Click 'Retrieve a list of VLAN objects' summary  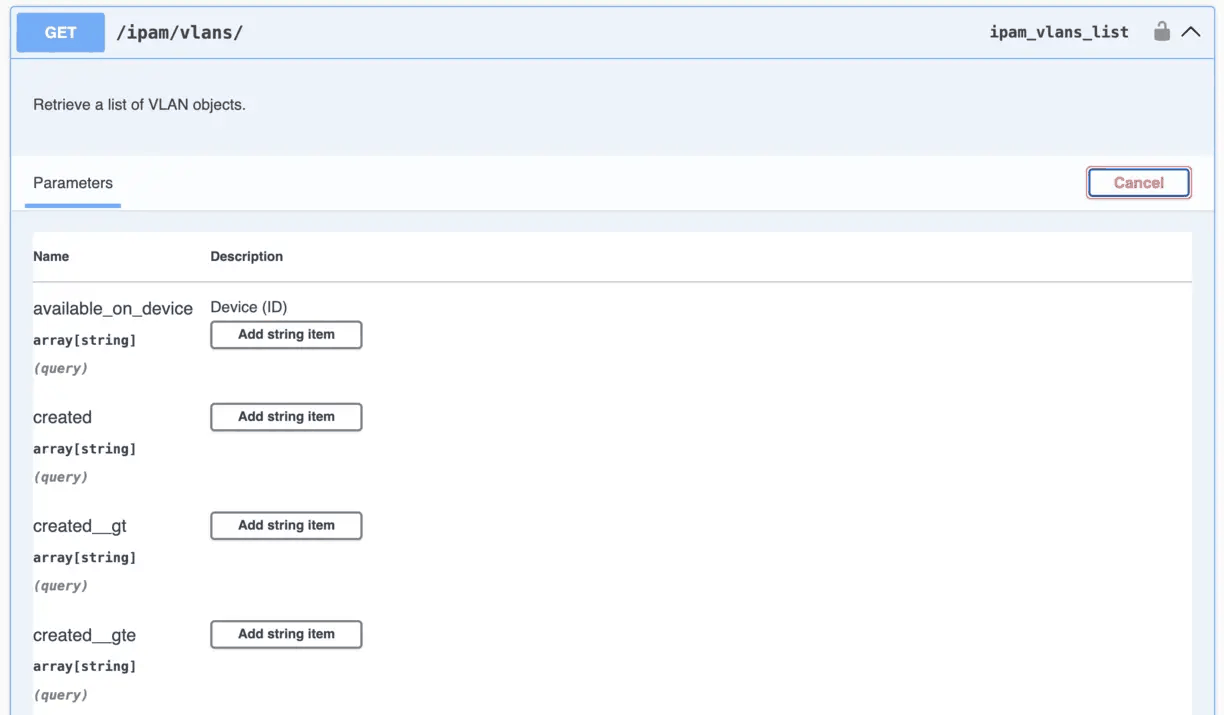click(x=139, y=105)
